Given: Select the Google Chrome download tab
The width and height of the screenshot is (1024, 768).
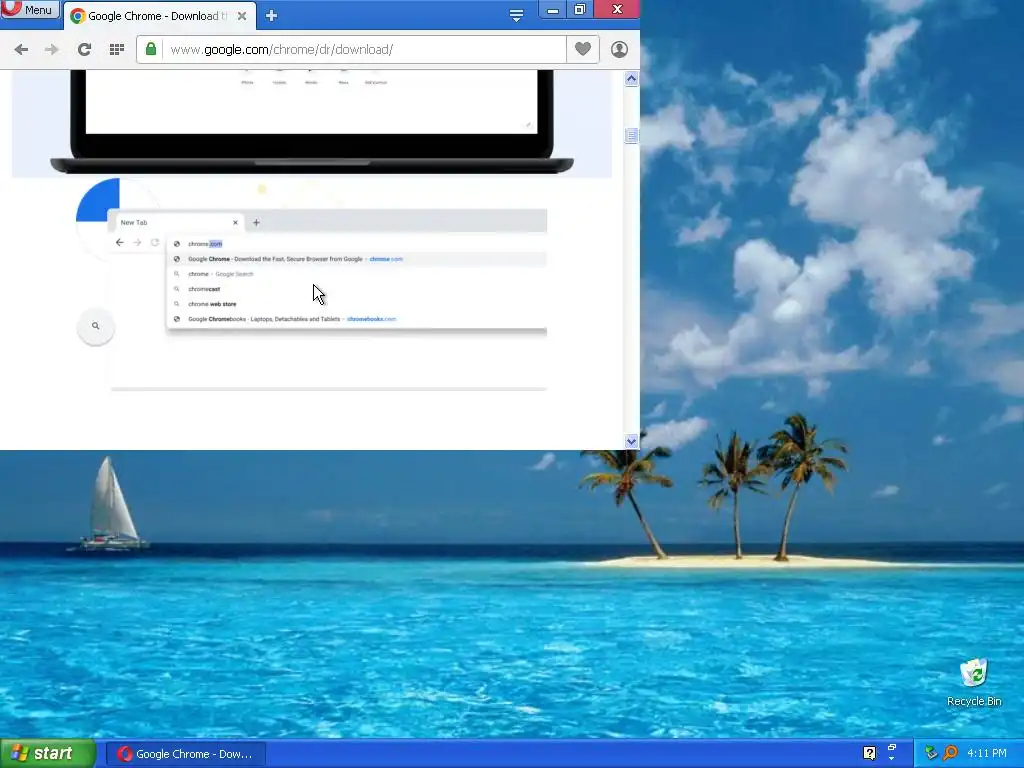Looking at the screenshot, I should coord(157,16).
